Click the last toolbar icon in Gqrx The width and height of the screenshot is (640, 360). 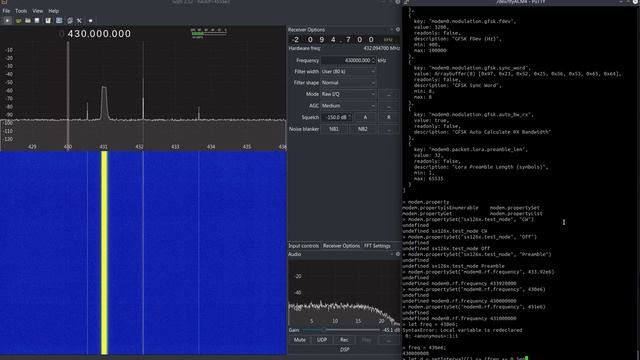point(90,20)
